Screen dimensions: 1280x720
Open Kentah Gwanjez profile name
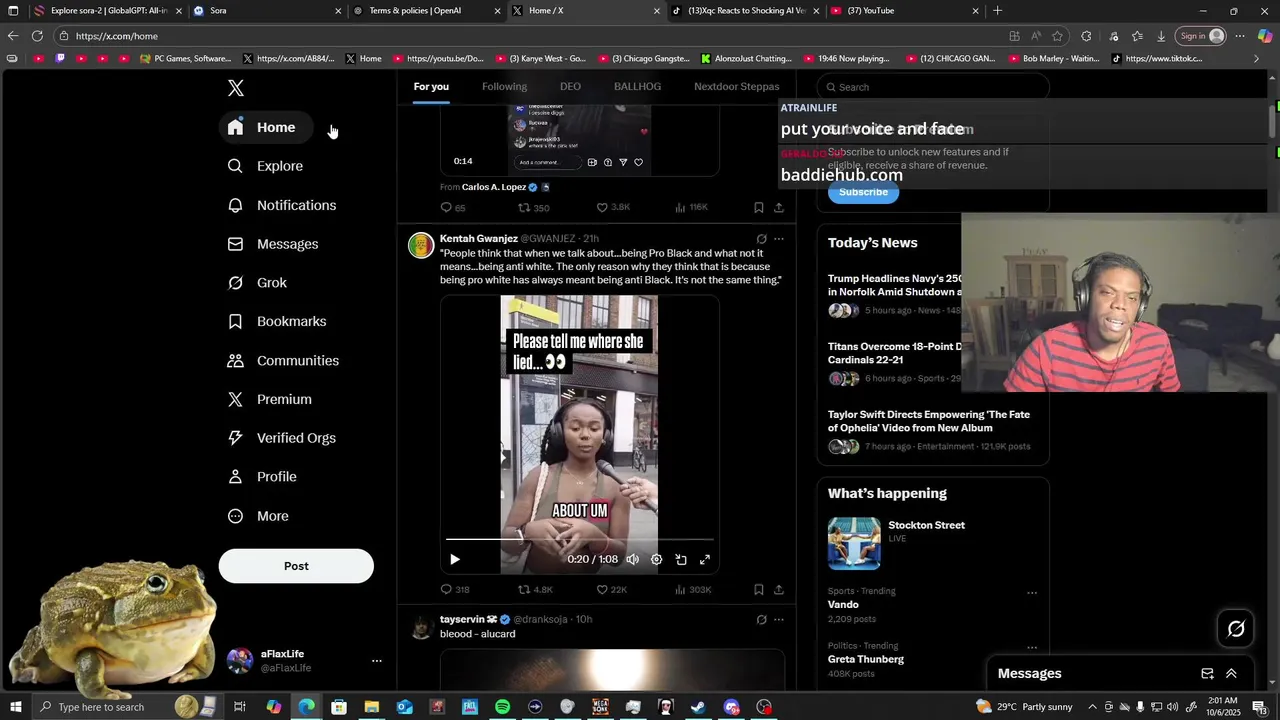click(479, 239)
